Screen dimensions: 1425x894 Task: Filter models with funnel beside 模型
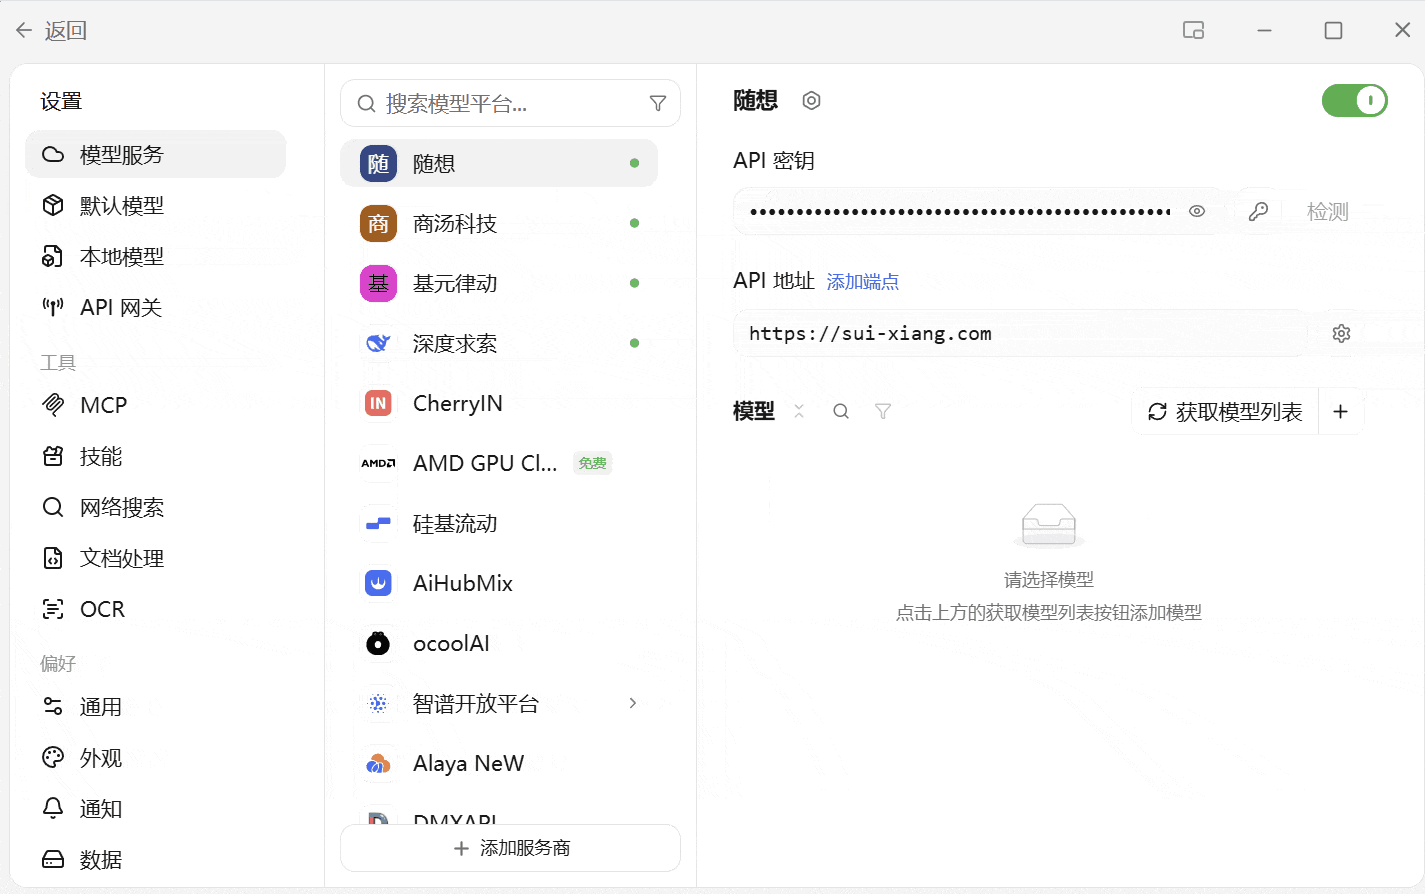point(883,411)
